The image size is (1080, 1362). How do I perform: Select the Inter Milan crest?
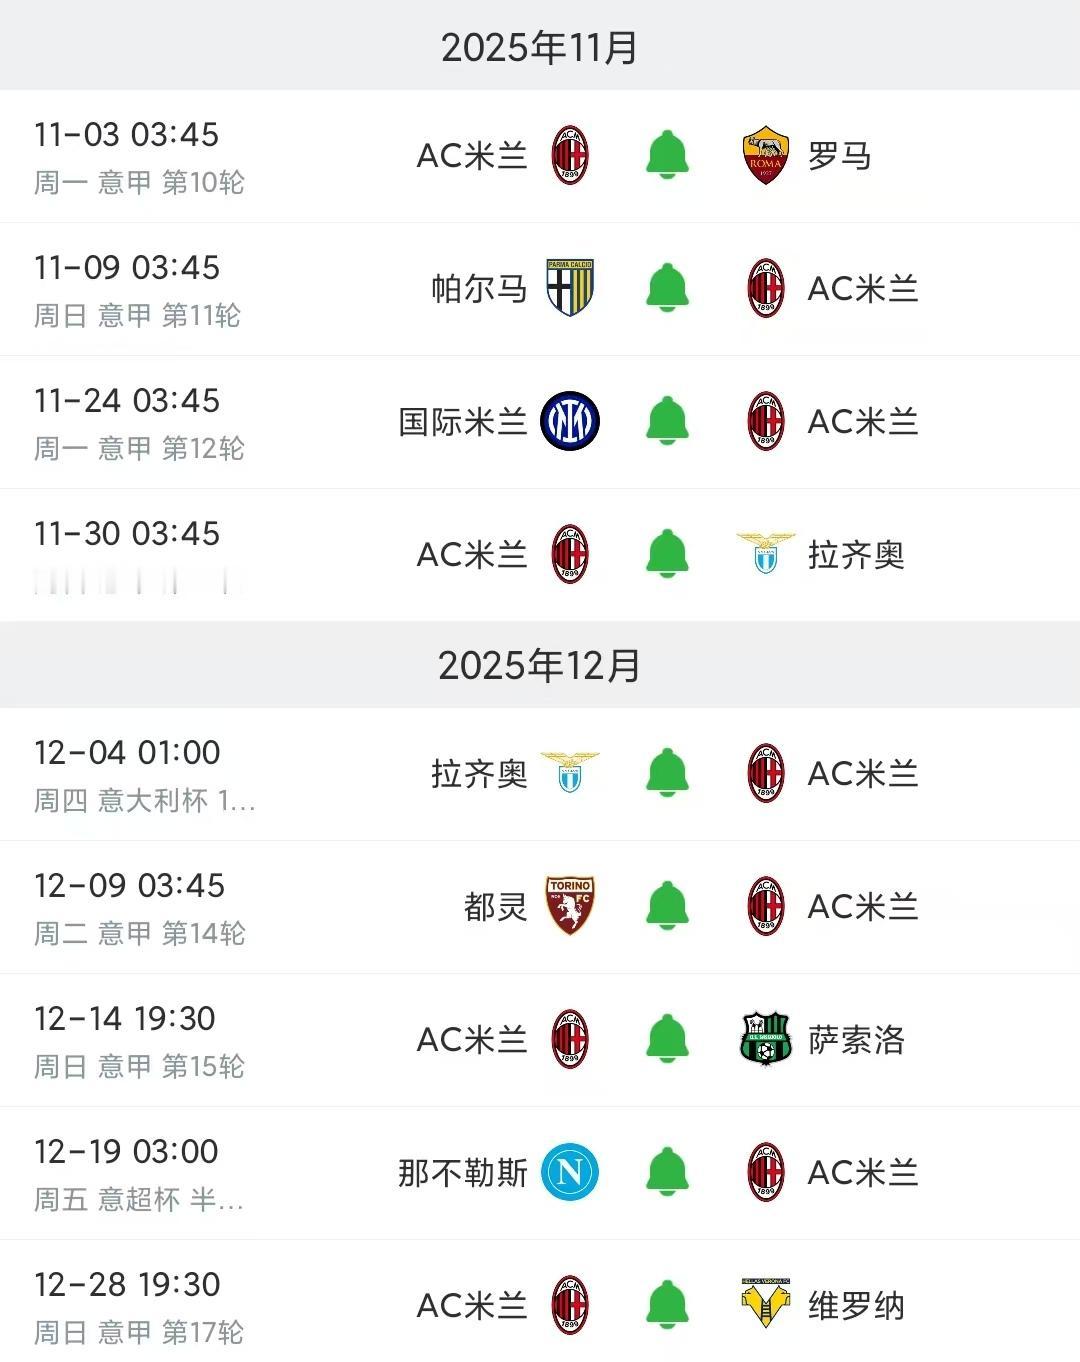569,421
